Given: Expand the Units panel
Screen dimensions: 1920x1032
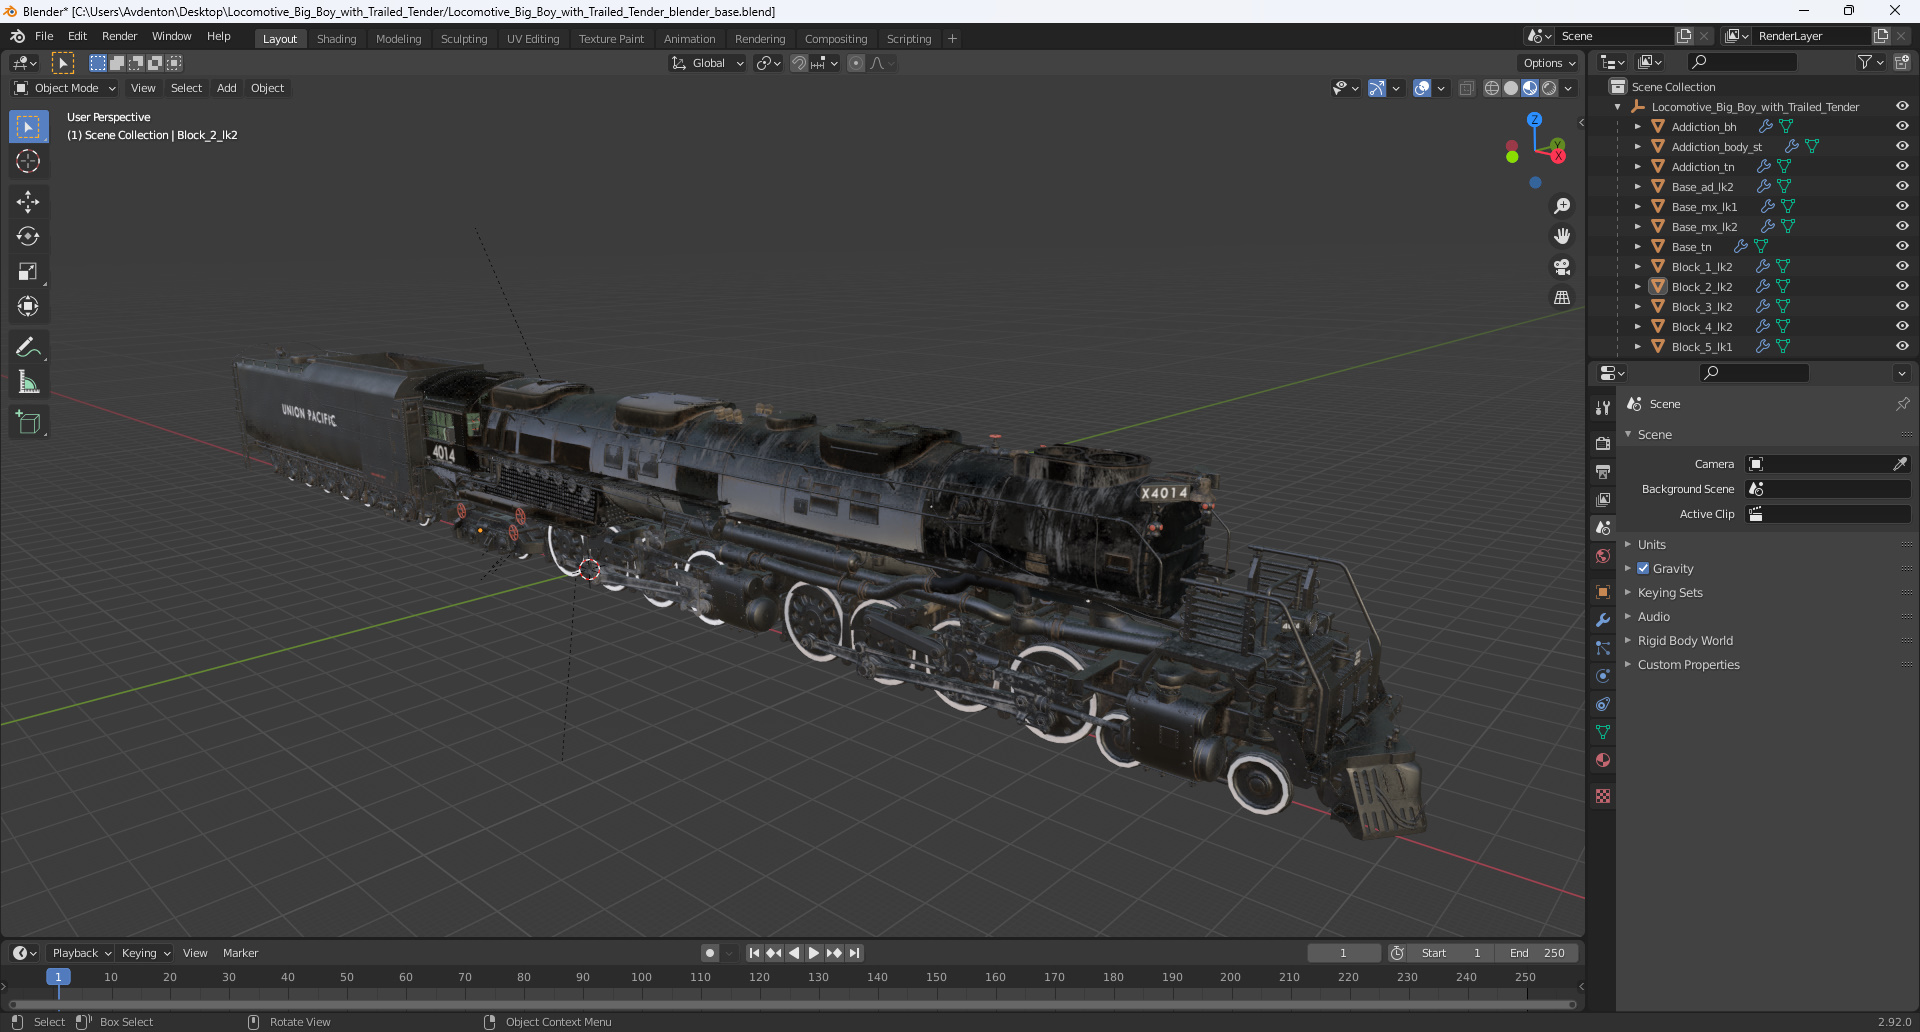Looking at the screenshot, I should point(1651,544).
